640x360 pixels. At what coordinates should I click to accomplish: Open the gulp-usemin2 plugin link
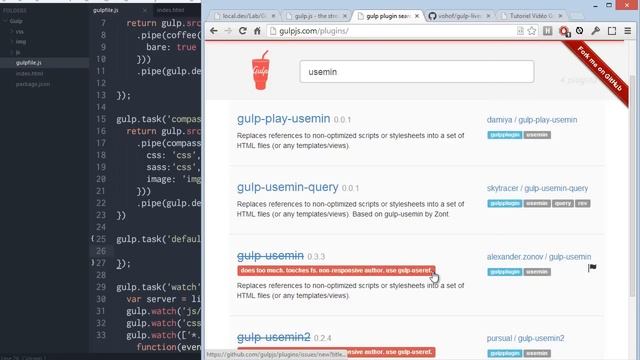[273, 337]
